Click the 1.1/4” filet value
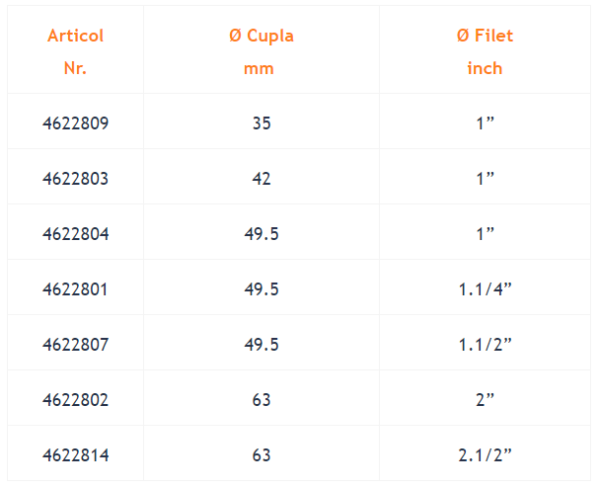This screenshot has height=488, width=600. pyautogui.click(x=485, y=289)
